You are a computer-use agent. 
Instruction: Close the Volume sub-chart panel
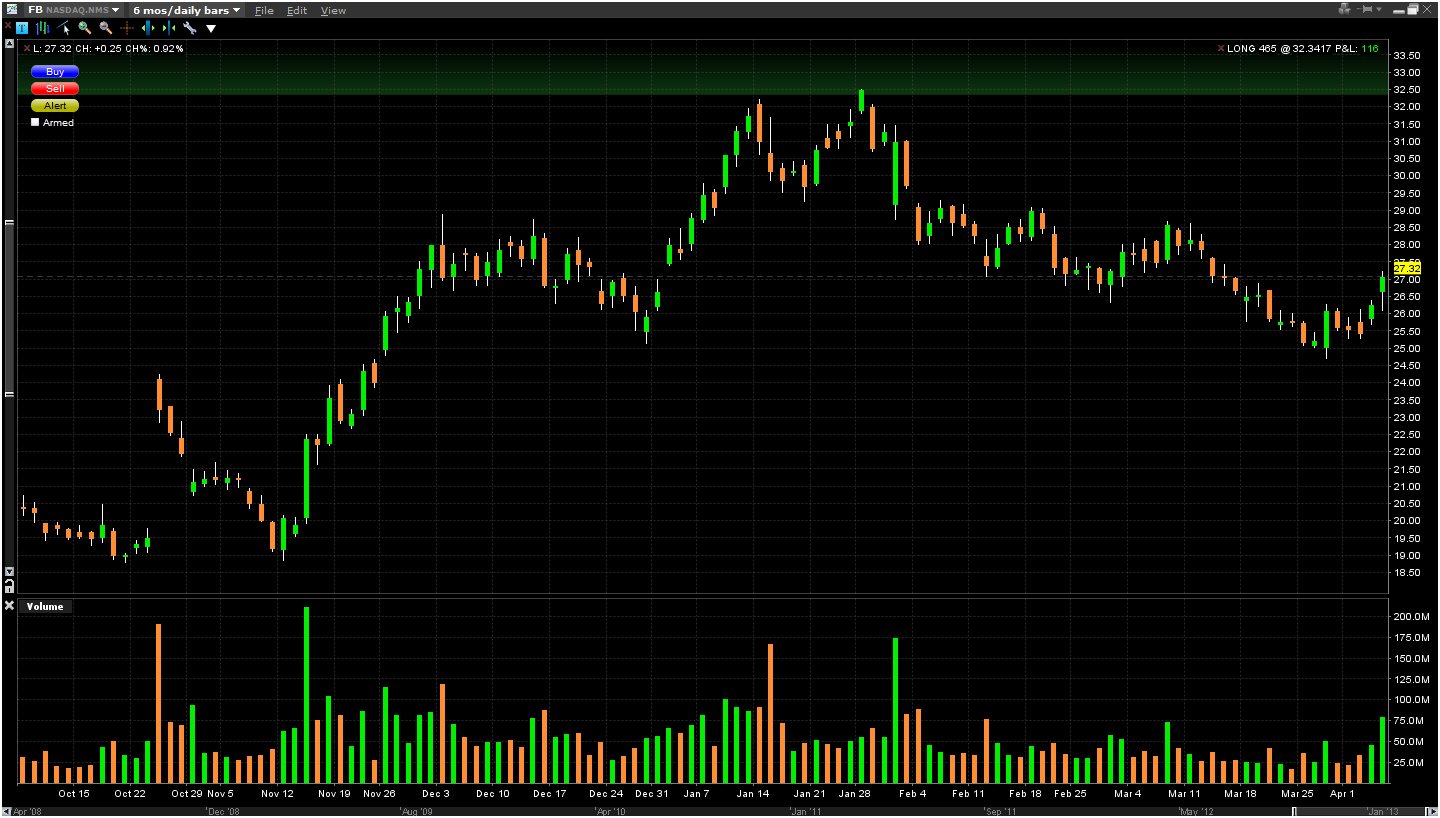[x=10, y=606]
